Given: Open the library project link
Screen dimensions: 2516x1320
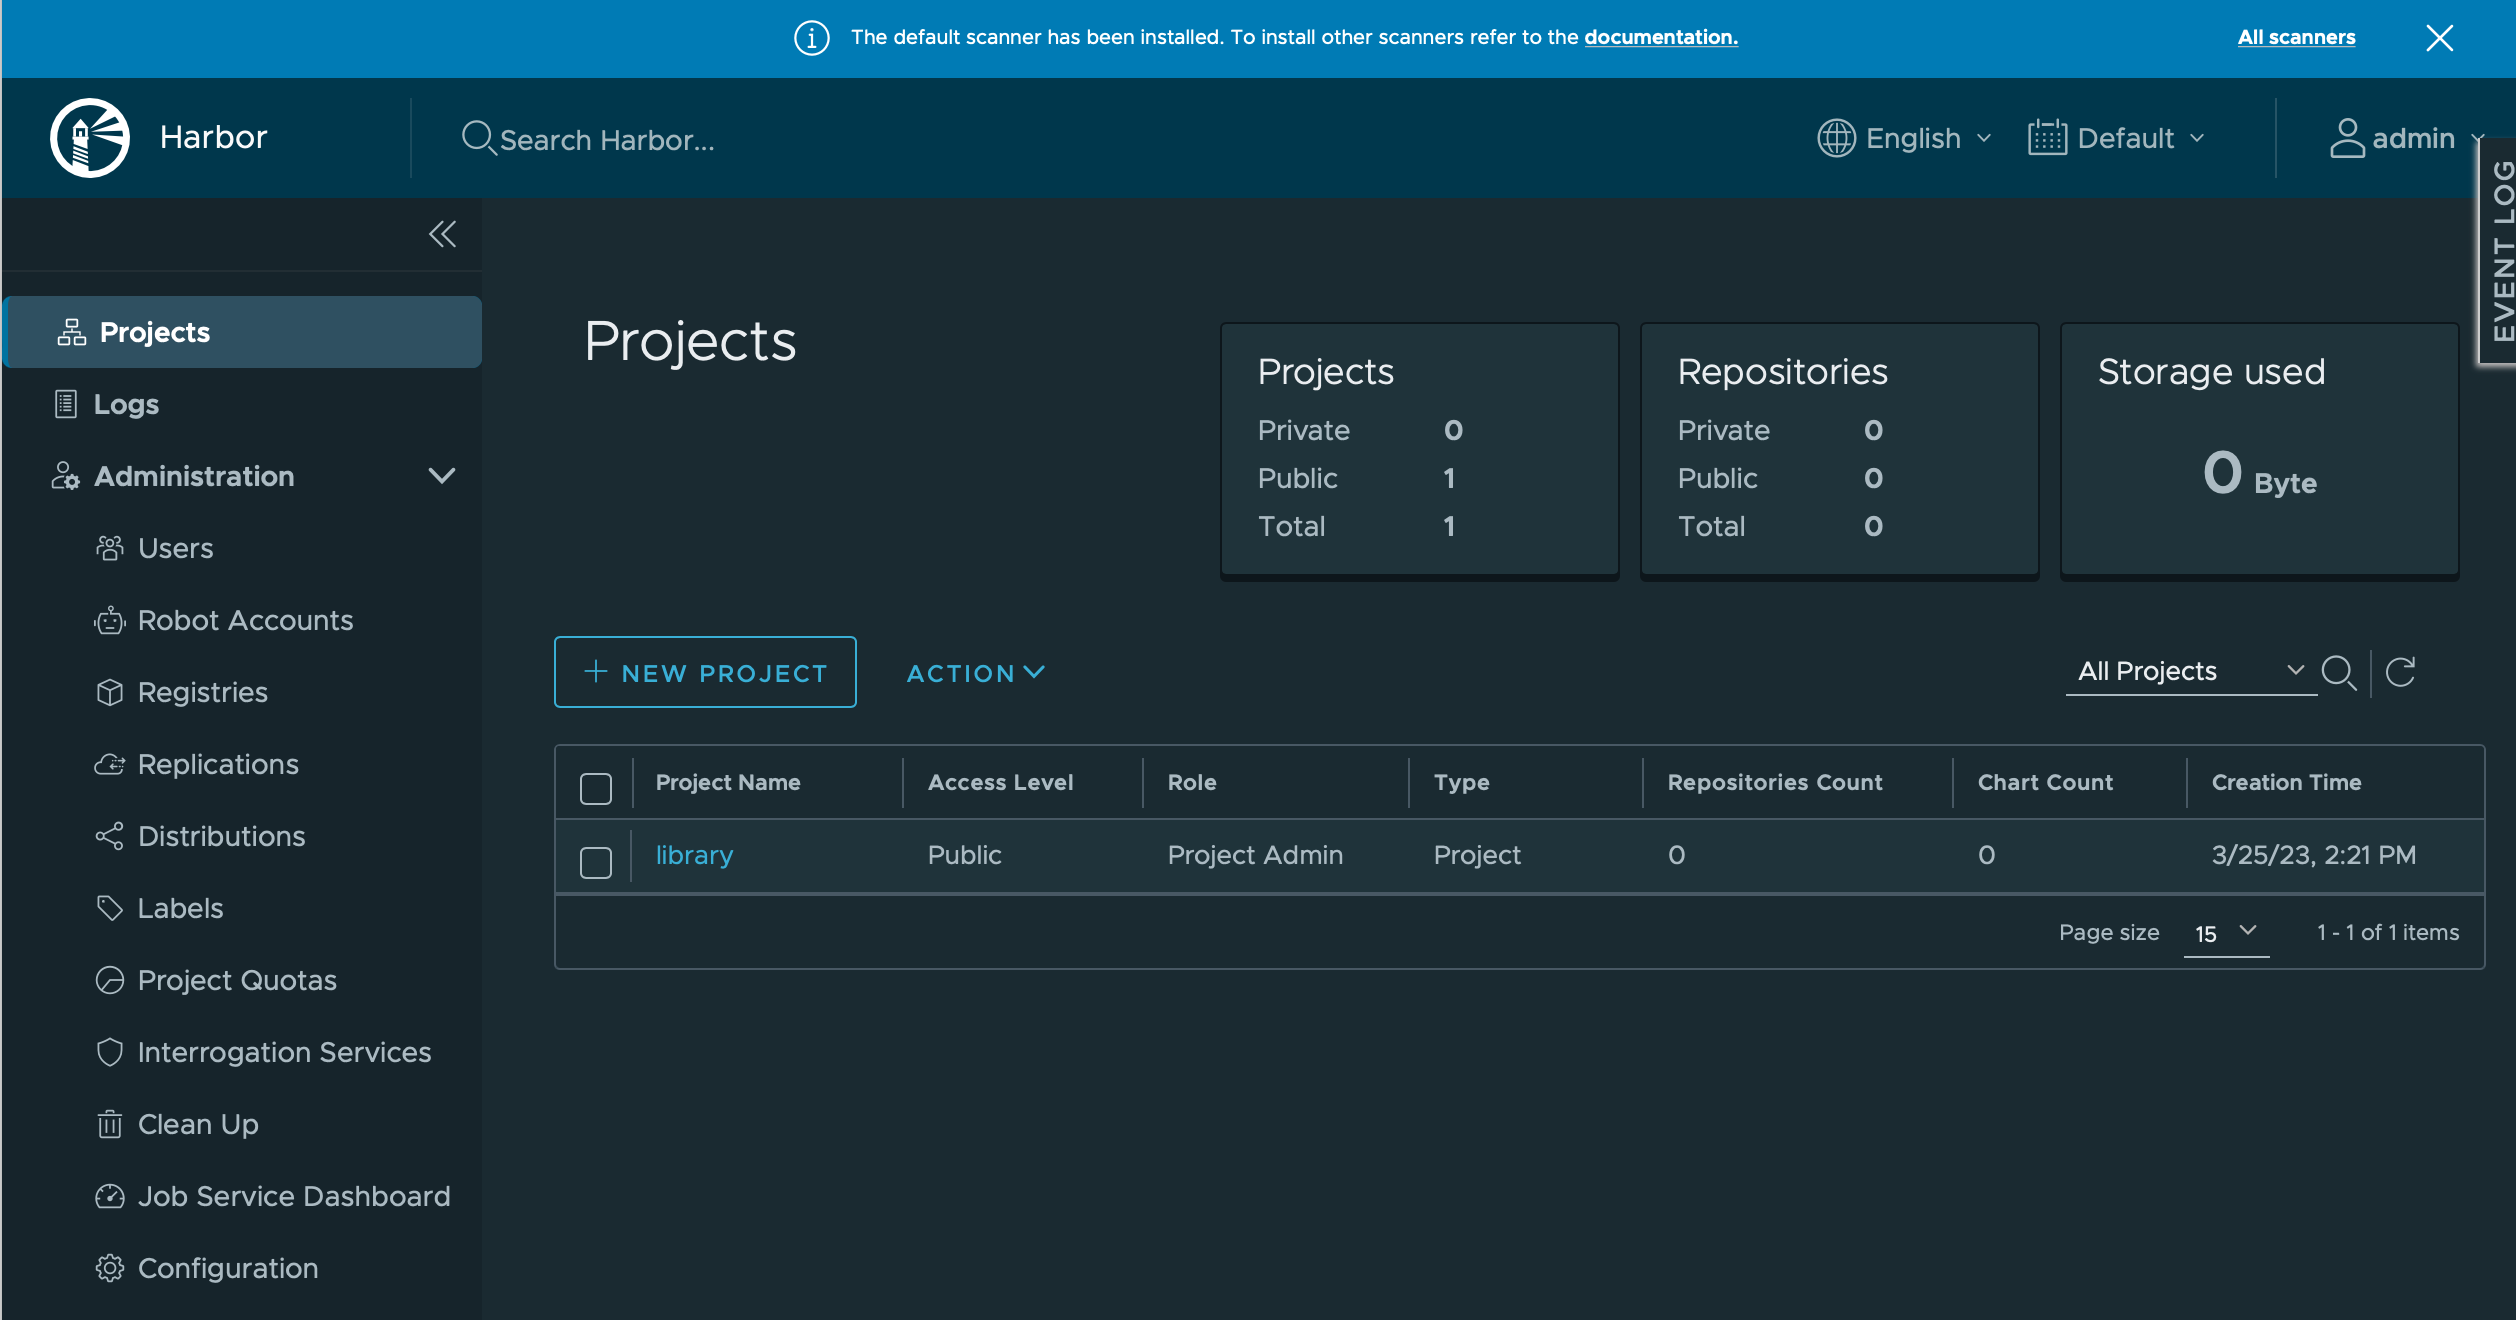Looking at the screenshot, I should pos(694,855).
